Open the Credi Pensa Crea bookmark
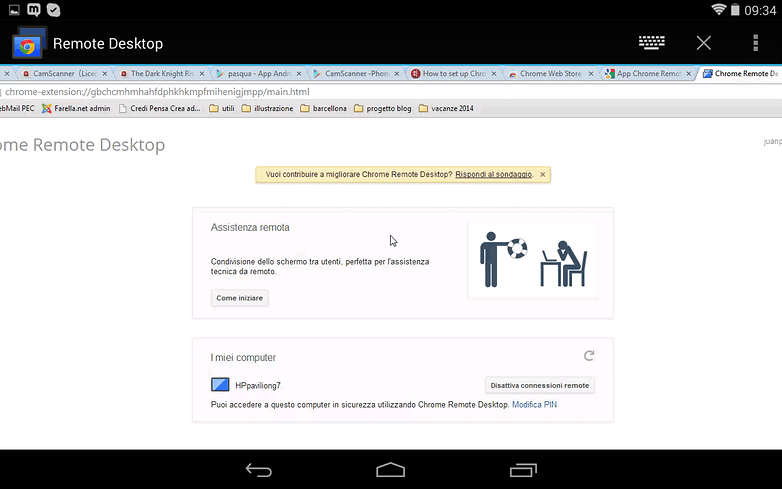The image size is (782, 489). pyautogui.click(x=160, y=108)
